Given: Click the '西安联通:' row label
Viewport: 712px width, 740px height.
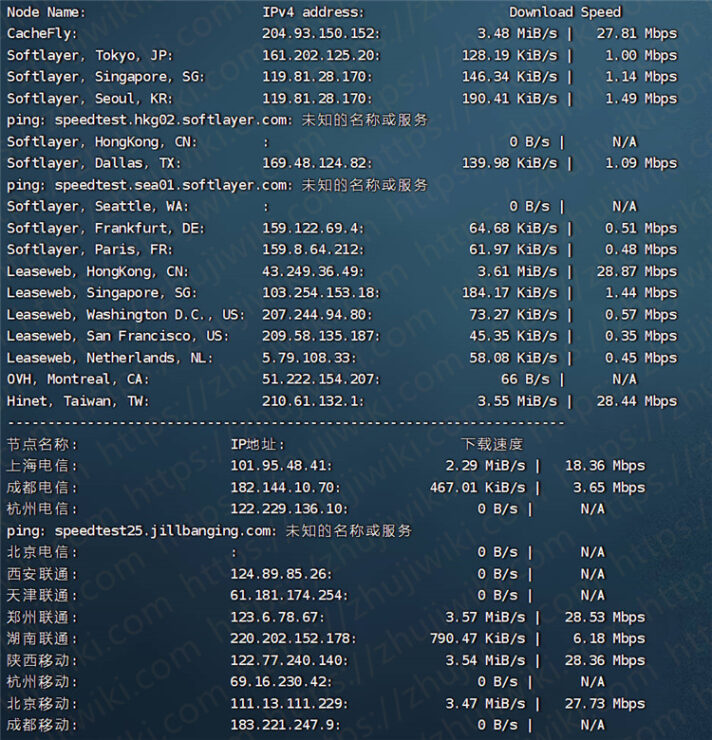Looking at the screenshot, I should [42, 574].
